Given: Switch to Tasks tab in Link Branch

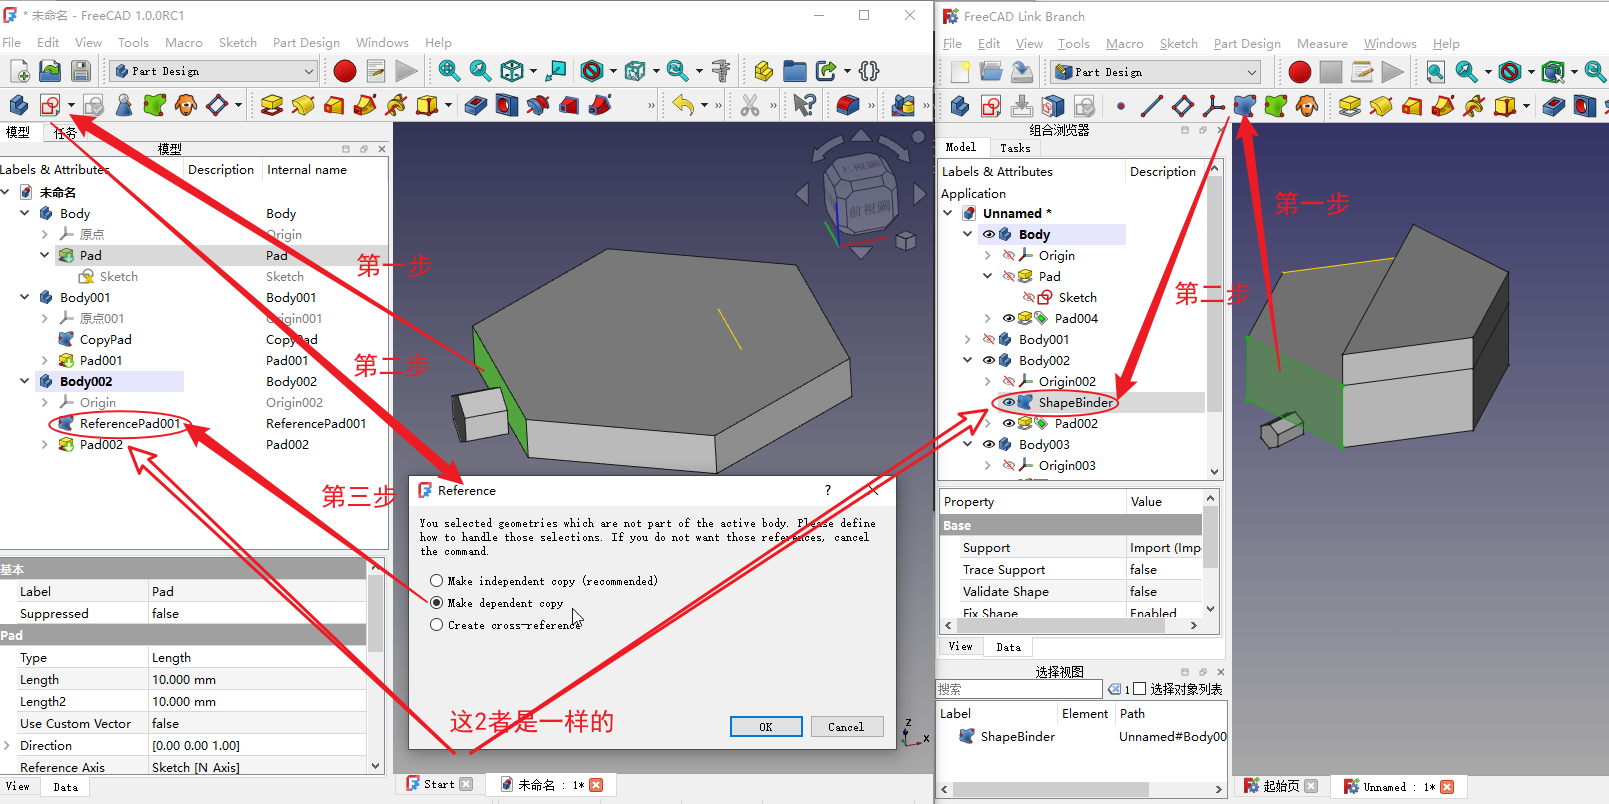Looking at the screenshot, I should click(x=1015, y=147).
